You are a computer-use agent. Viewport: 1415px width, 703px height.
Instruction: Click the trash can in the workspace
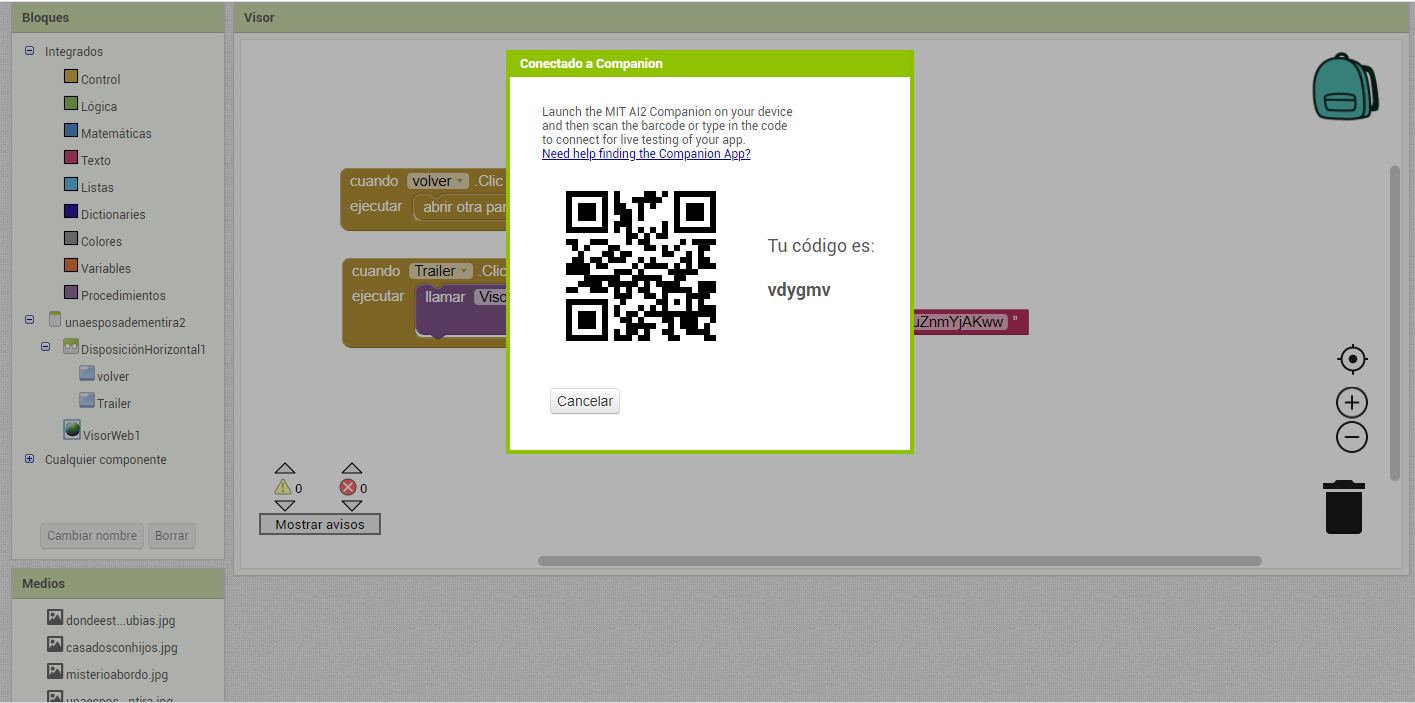tap(1344, 507)
